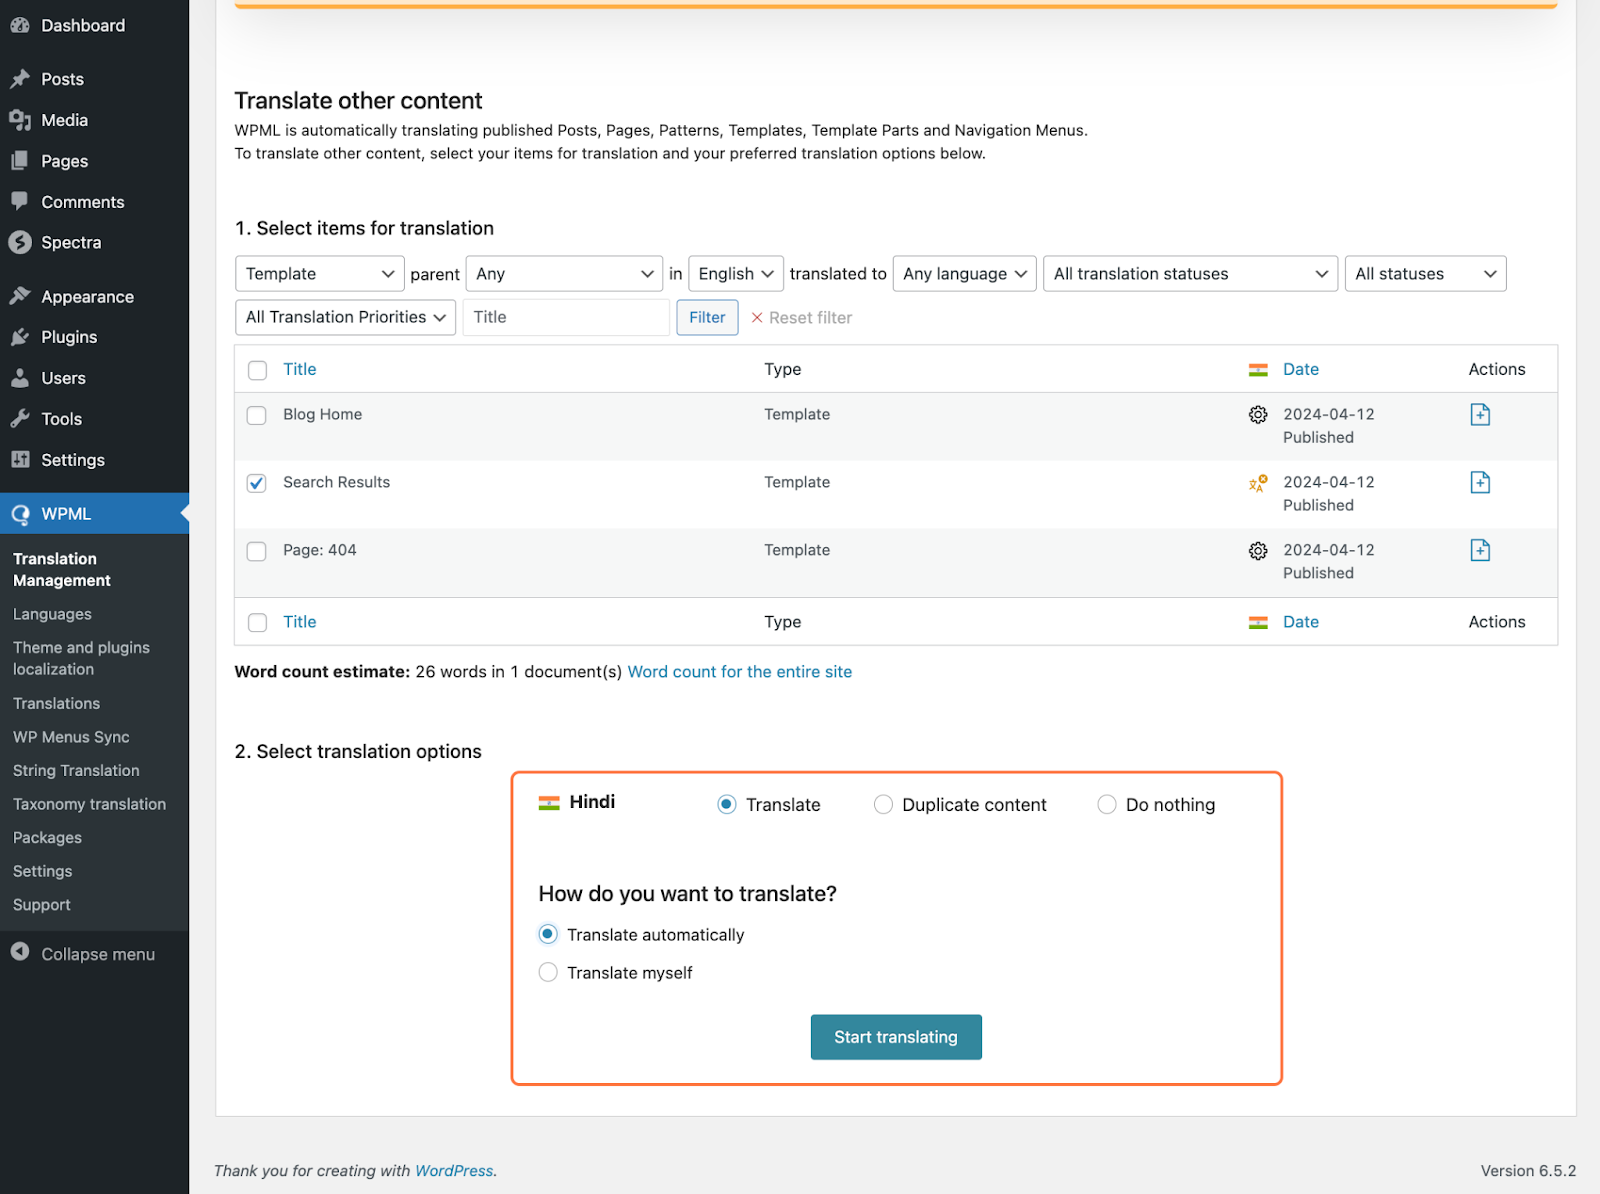Viewport: 1600px width, 1194px height.
Task: Click the Dashboard icon in the sidebar
Action: tap(20, 26)
